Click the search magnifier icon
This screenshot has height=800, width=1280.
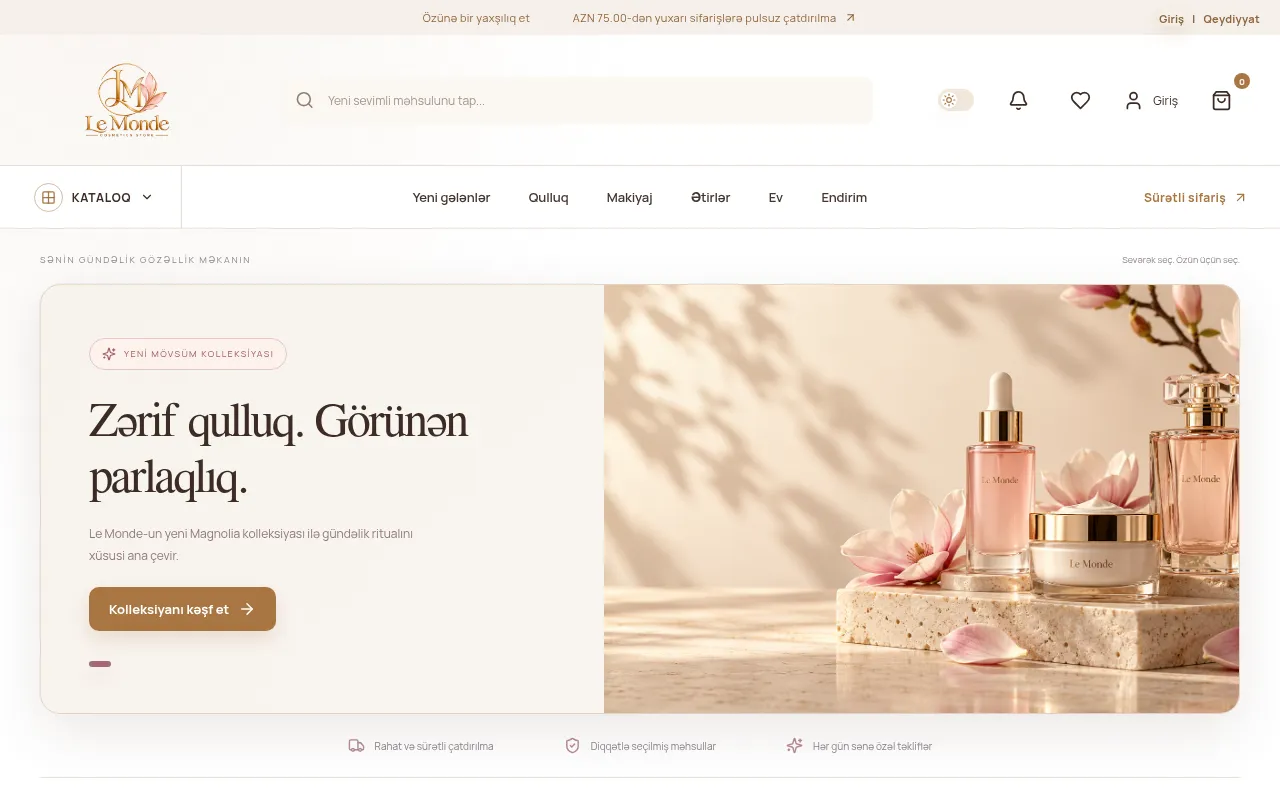(305, 100)
